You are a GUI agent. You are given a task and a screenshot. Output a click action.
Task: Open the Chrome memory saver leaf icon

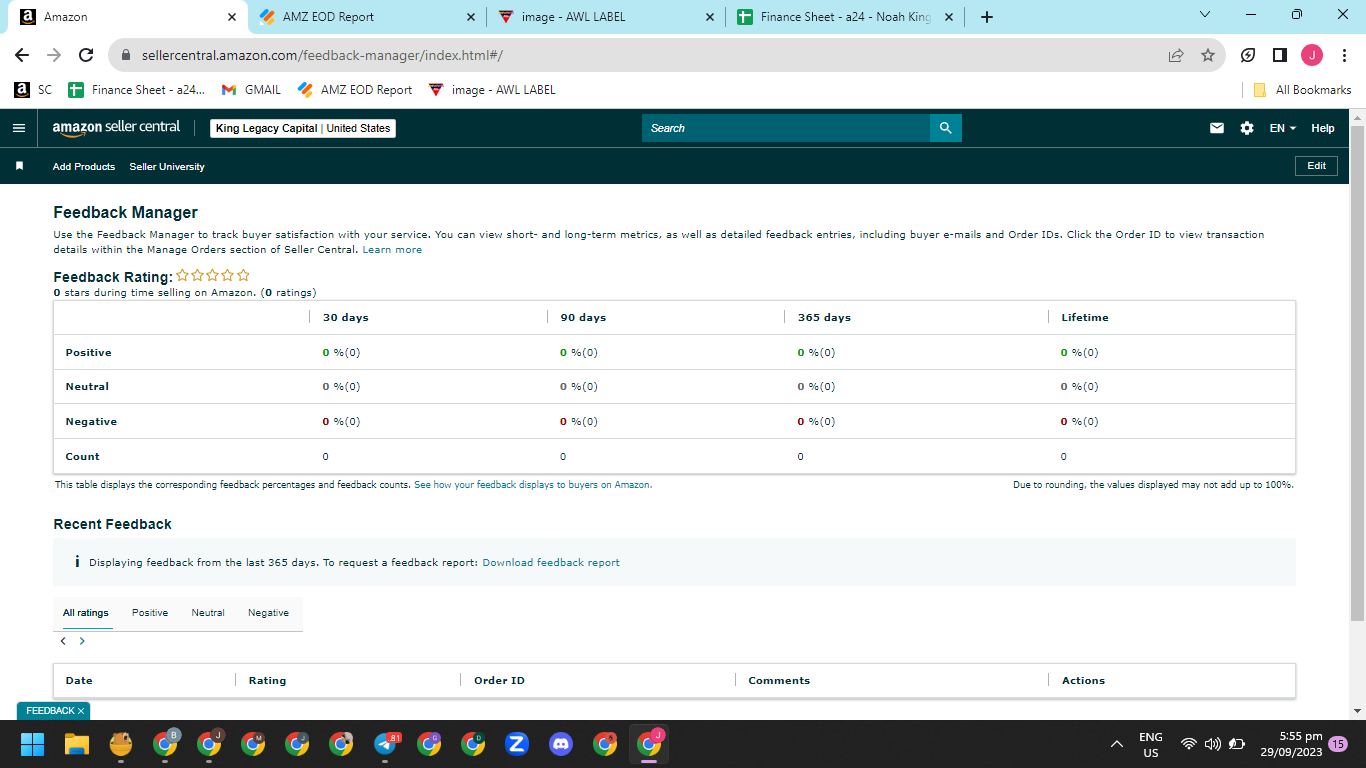click(1248, 56)
